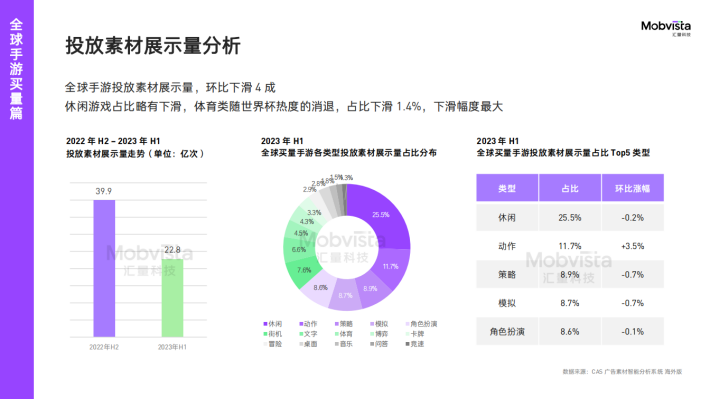Screen dimensions: 710x399
Task: Select the 休闲 row in the table
Action: click(570, 217)
